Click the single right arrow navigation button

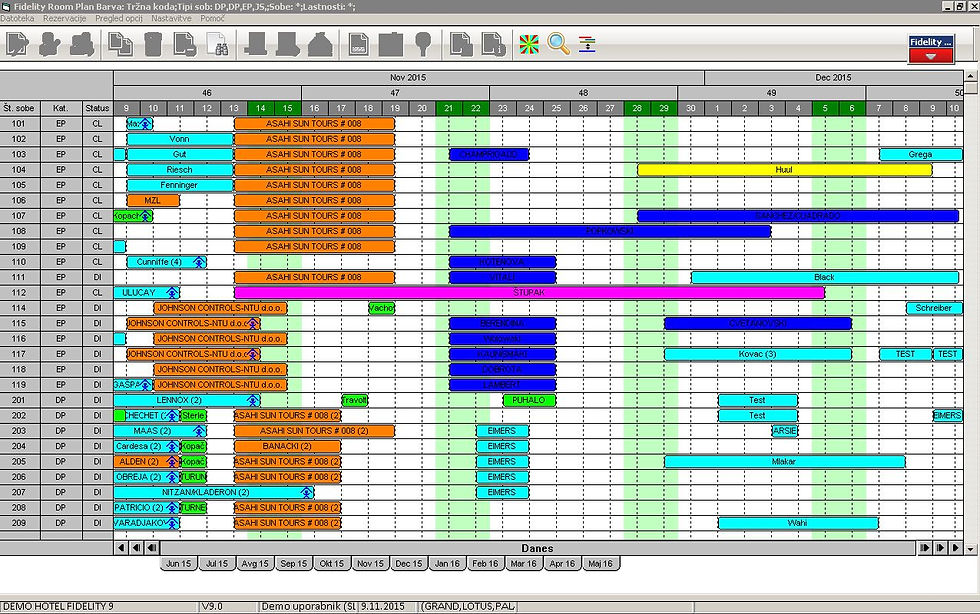[x=956, y=548]
